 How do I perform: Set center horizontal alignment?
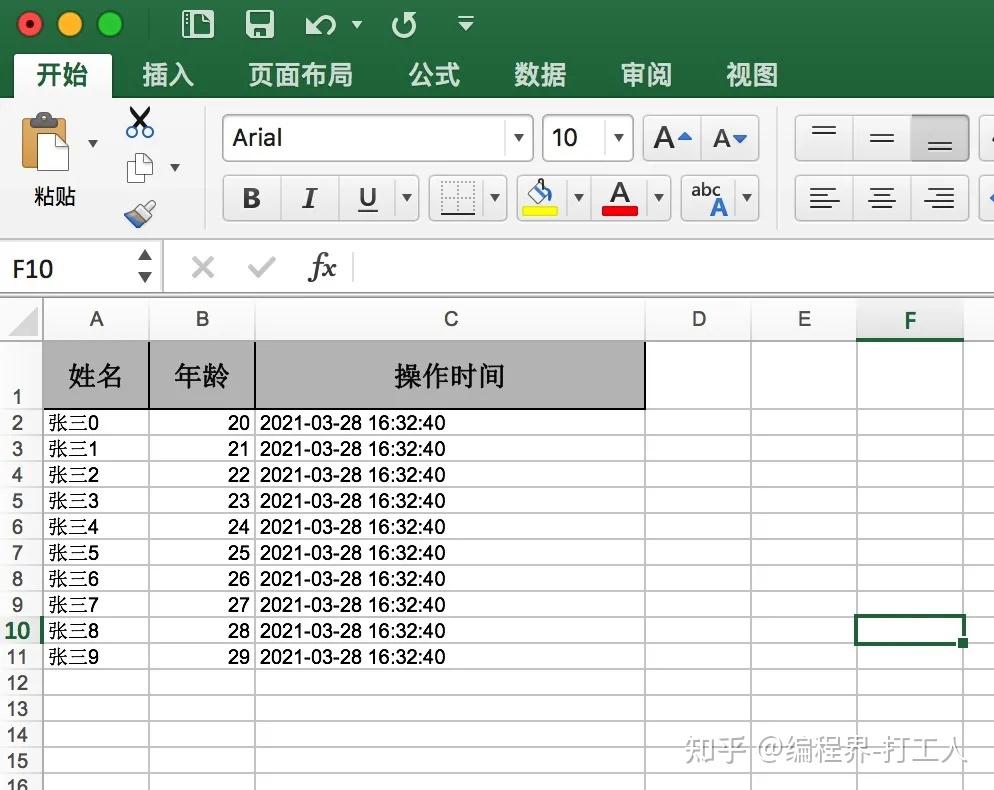tap(881, 198)
